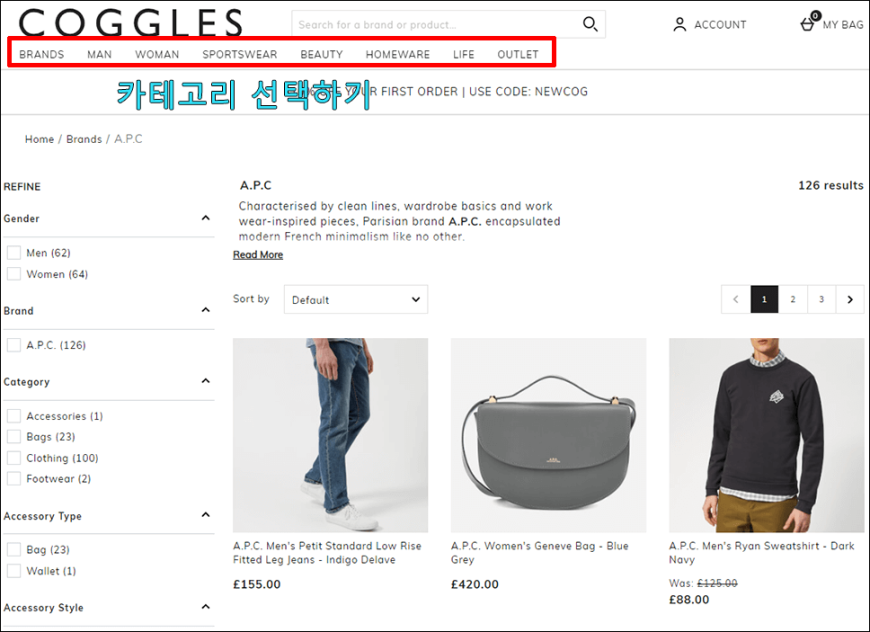870x632 pixels.
Task: Open the Petit Standard Low Rise jeans title
Action: pos(327,553)
